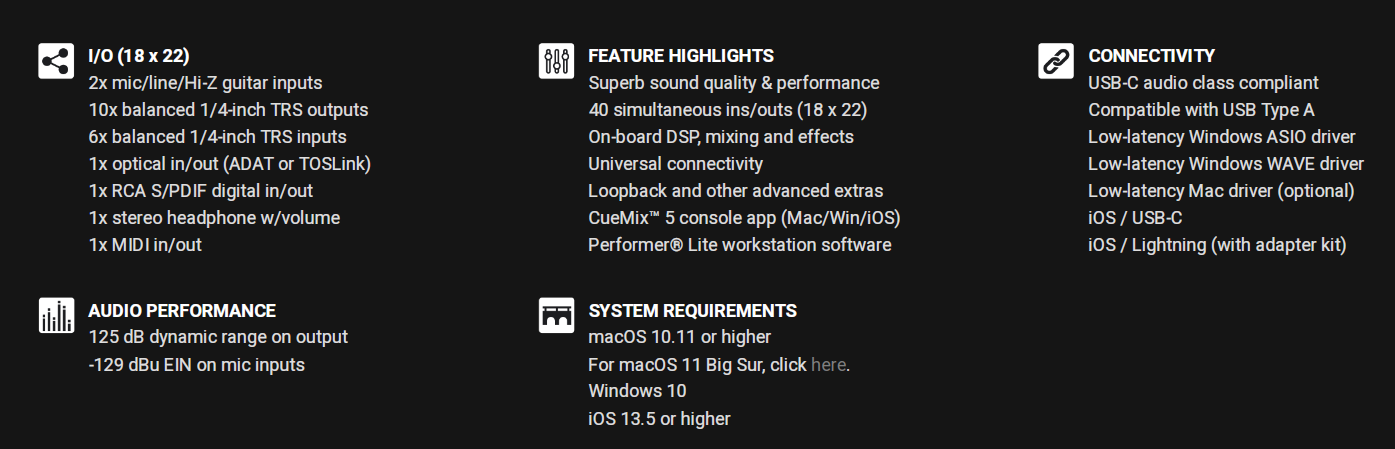Click the I/O share-nodes icon
Screen dimensions: 1395x449
pos(55,61)
